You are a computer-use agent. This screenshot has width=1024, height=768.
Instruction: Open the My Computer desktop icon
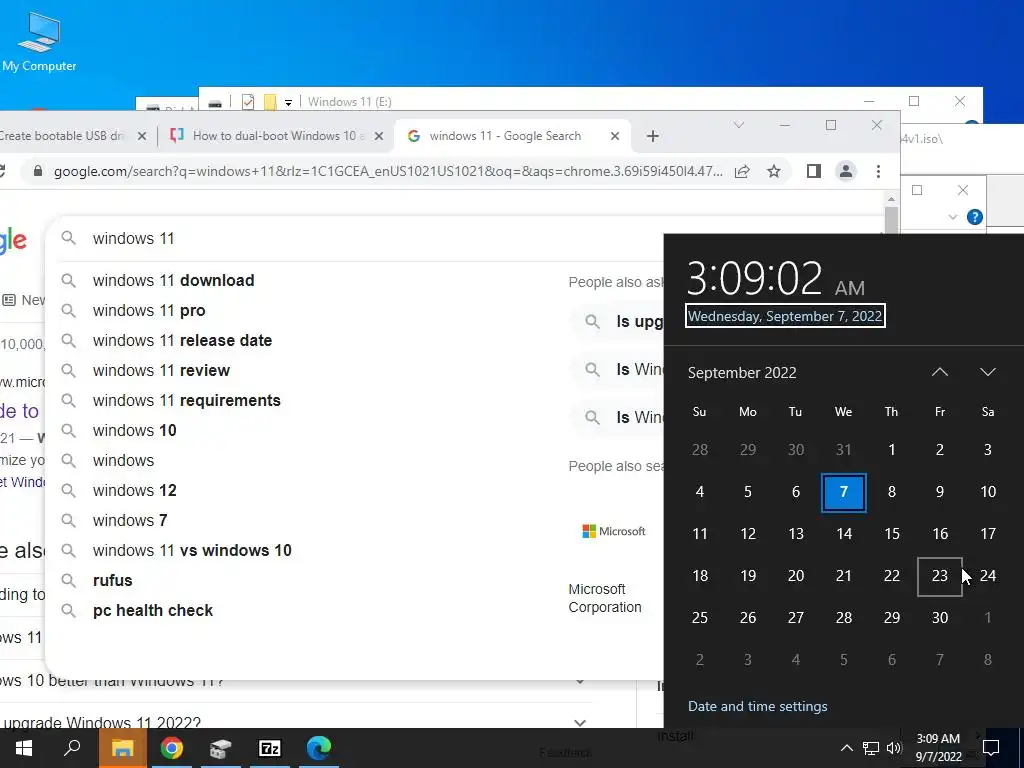point(39,42)
